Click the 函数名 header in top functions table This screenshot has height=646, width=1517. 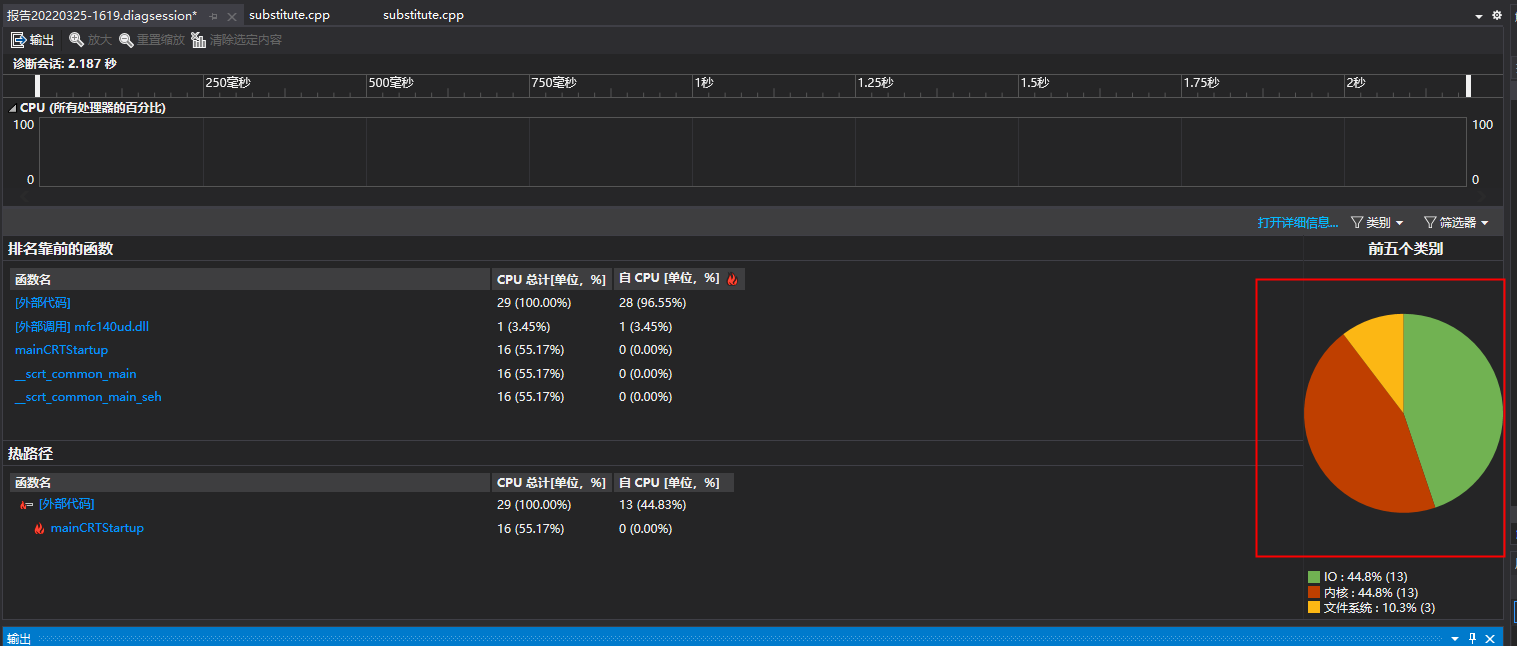[250, 279]
